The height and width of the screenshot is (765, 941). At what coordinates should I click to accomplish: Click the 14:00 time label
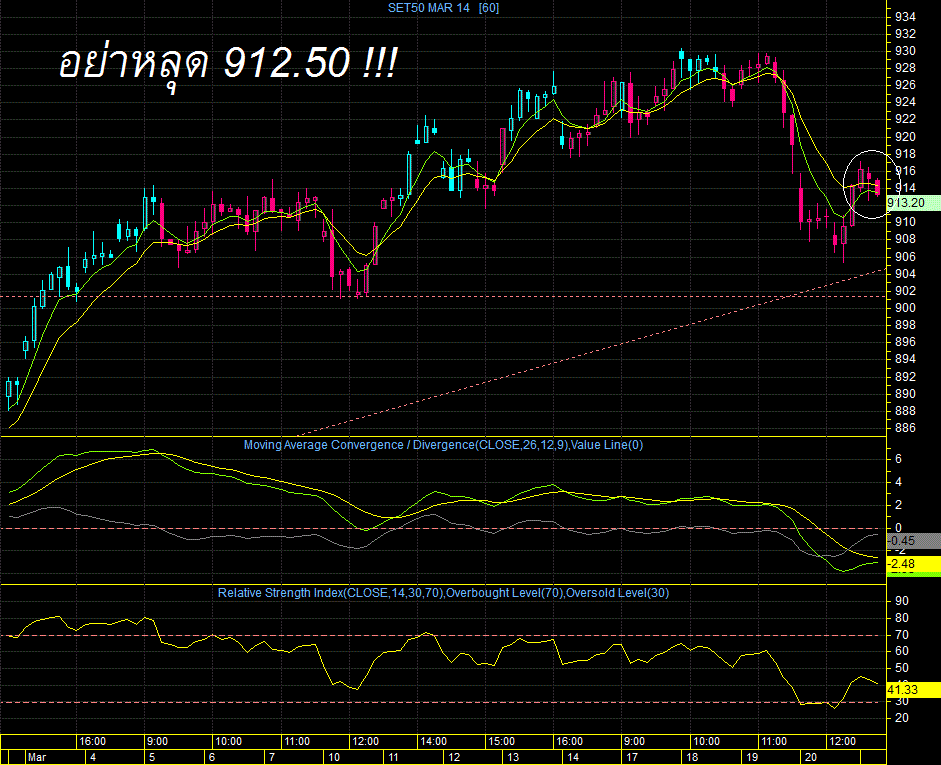pos(433,742)
